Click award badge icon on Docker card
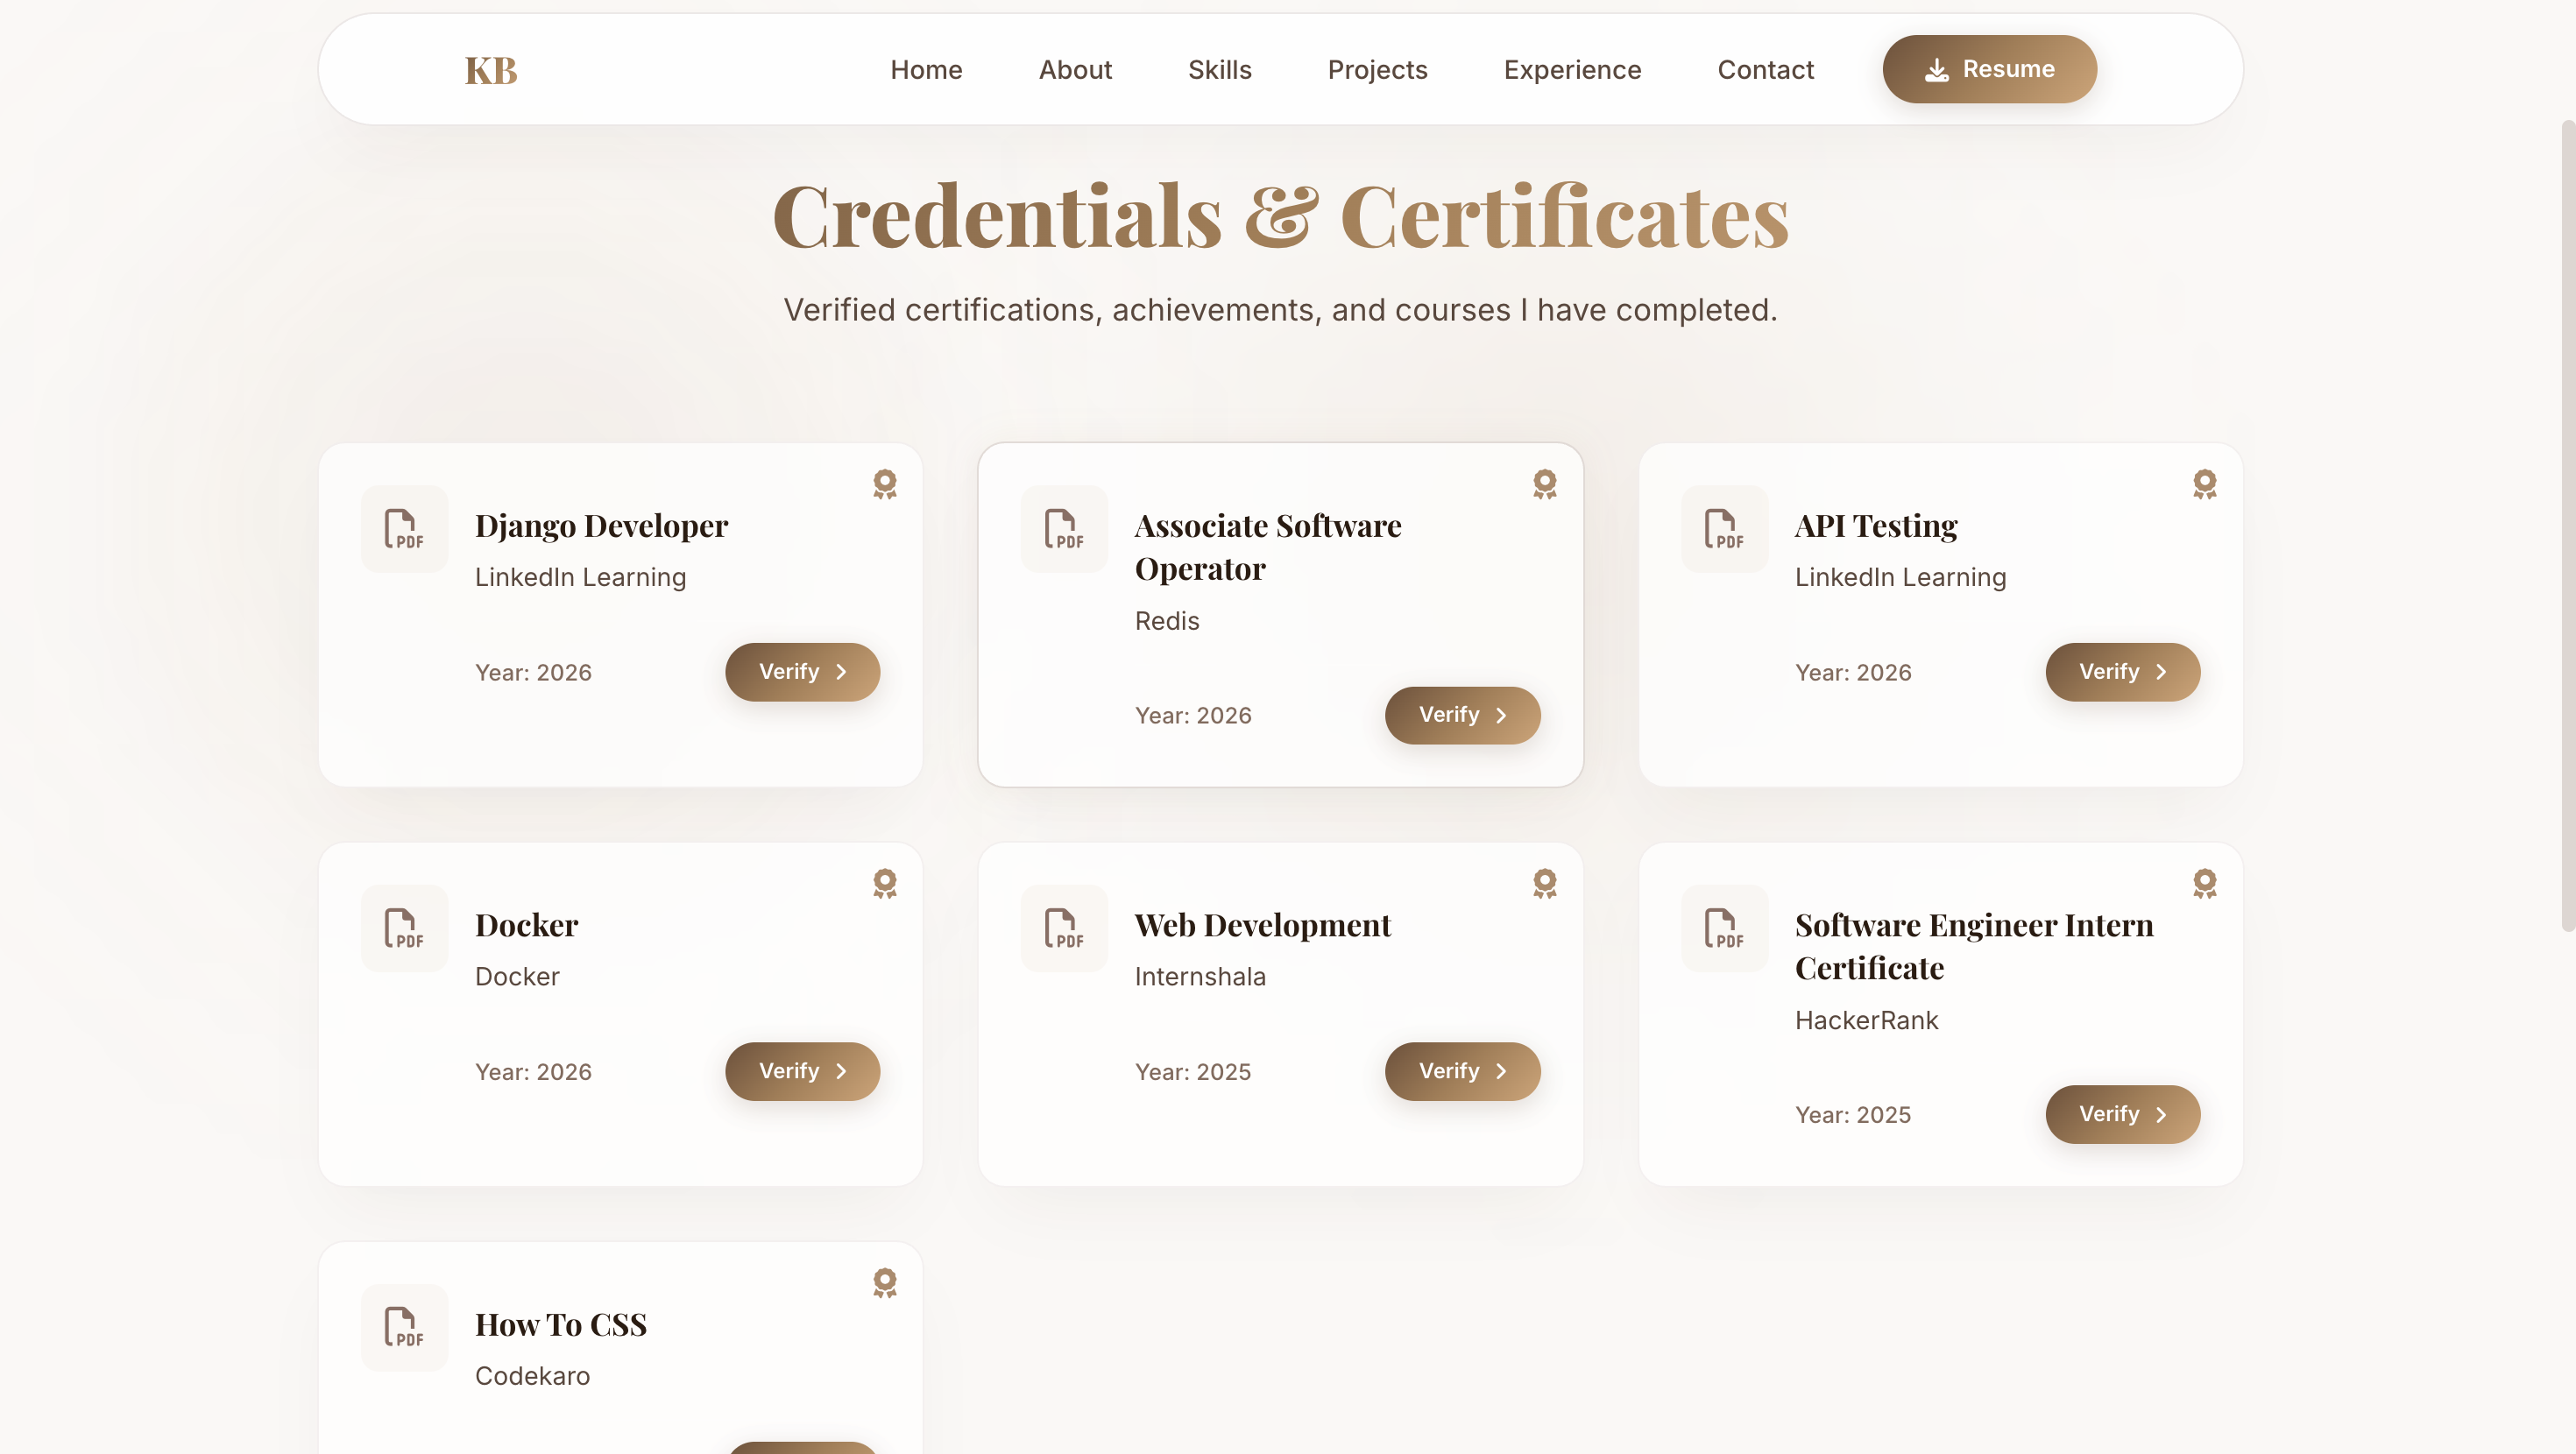Screen dimensions: 2576x1454 (x=885, y=883)
